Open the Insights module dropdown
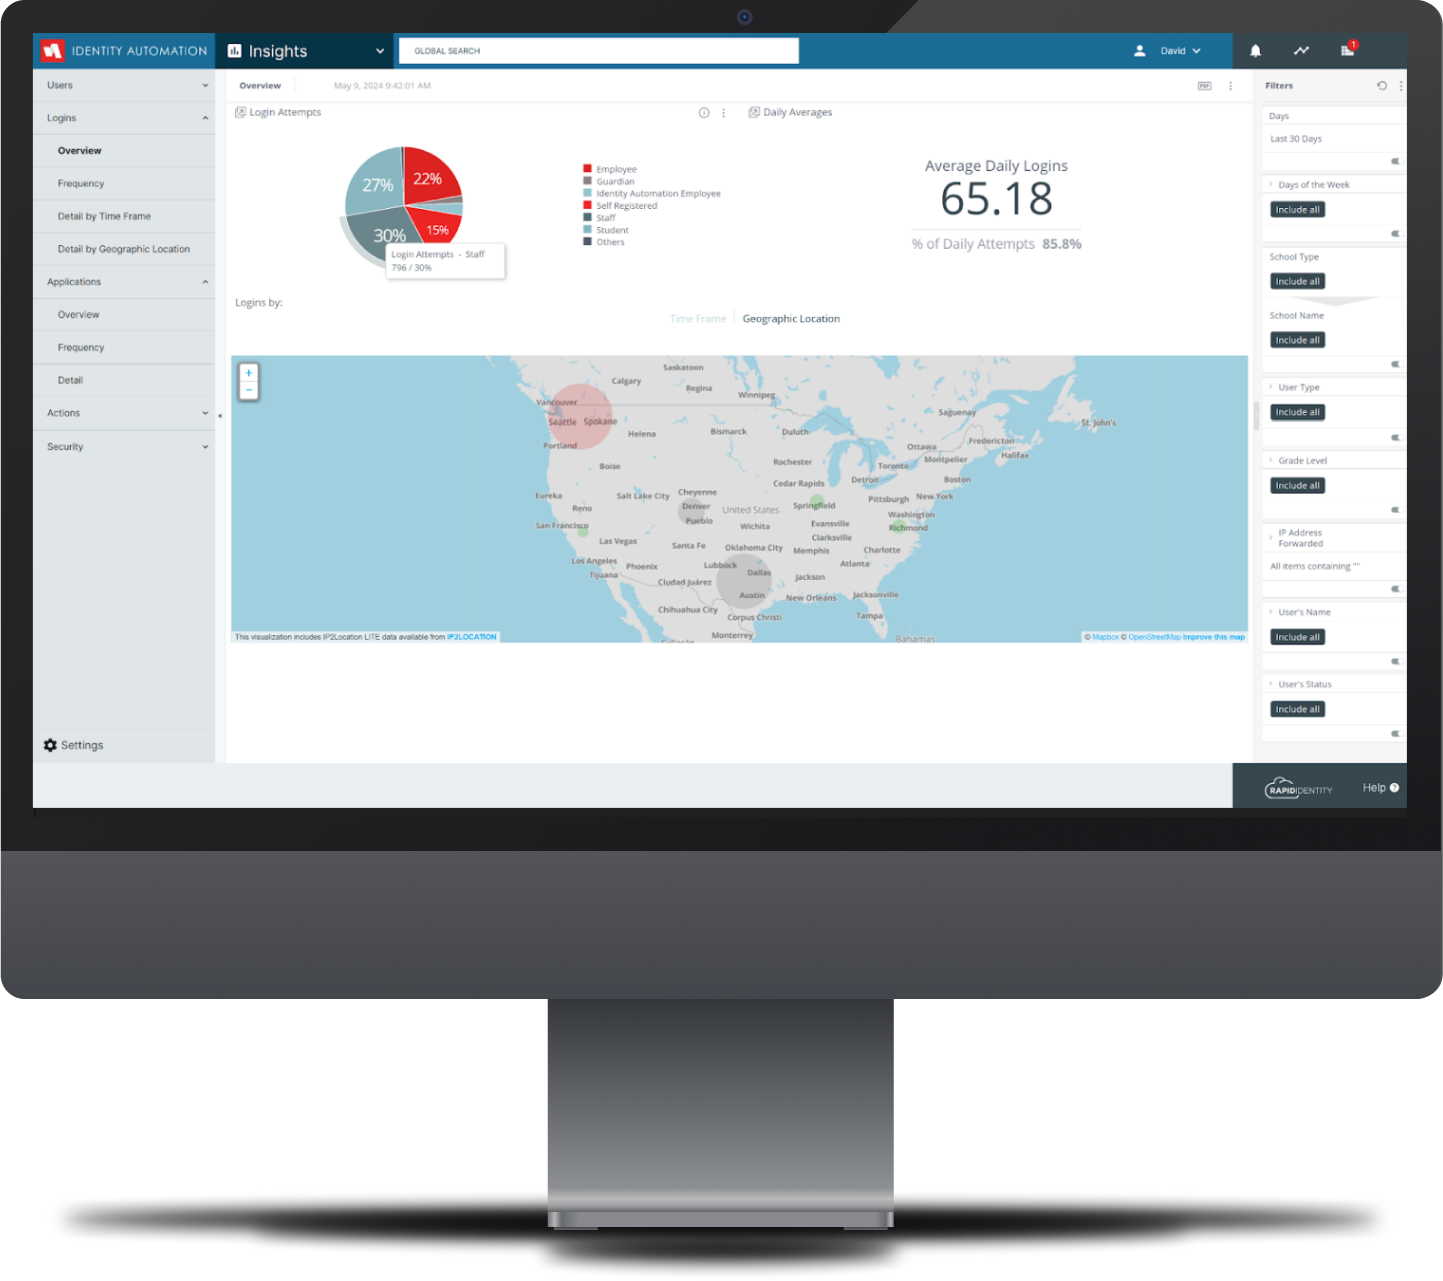This screenshot has width=1443, height=1281. coord(380,51)
